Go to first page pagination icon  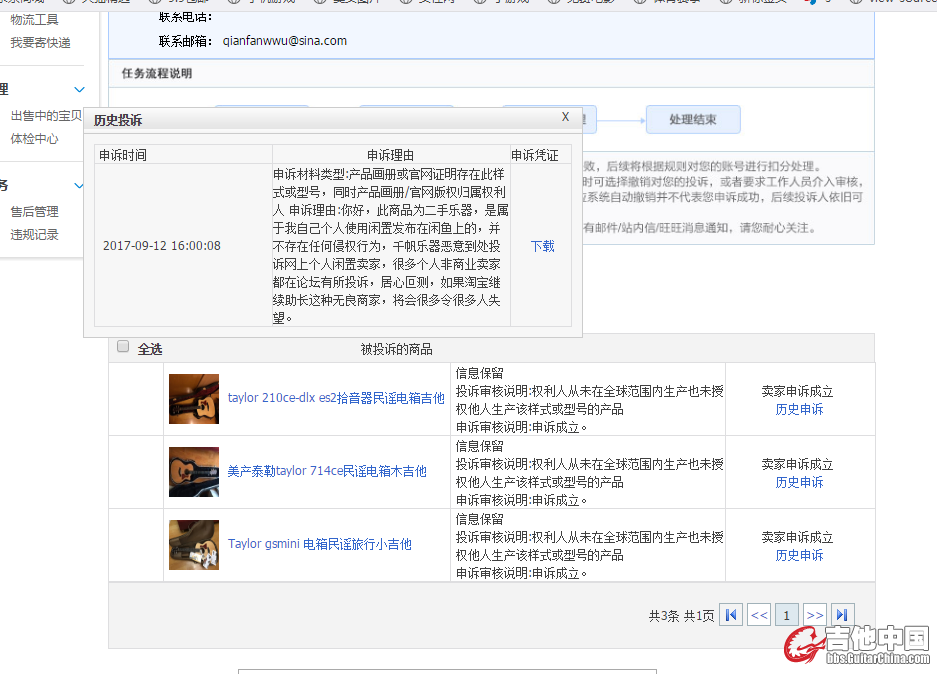[731, 615]
